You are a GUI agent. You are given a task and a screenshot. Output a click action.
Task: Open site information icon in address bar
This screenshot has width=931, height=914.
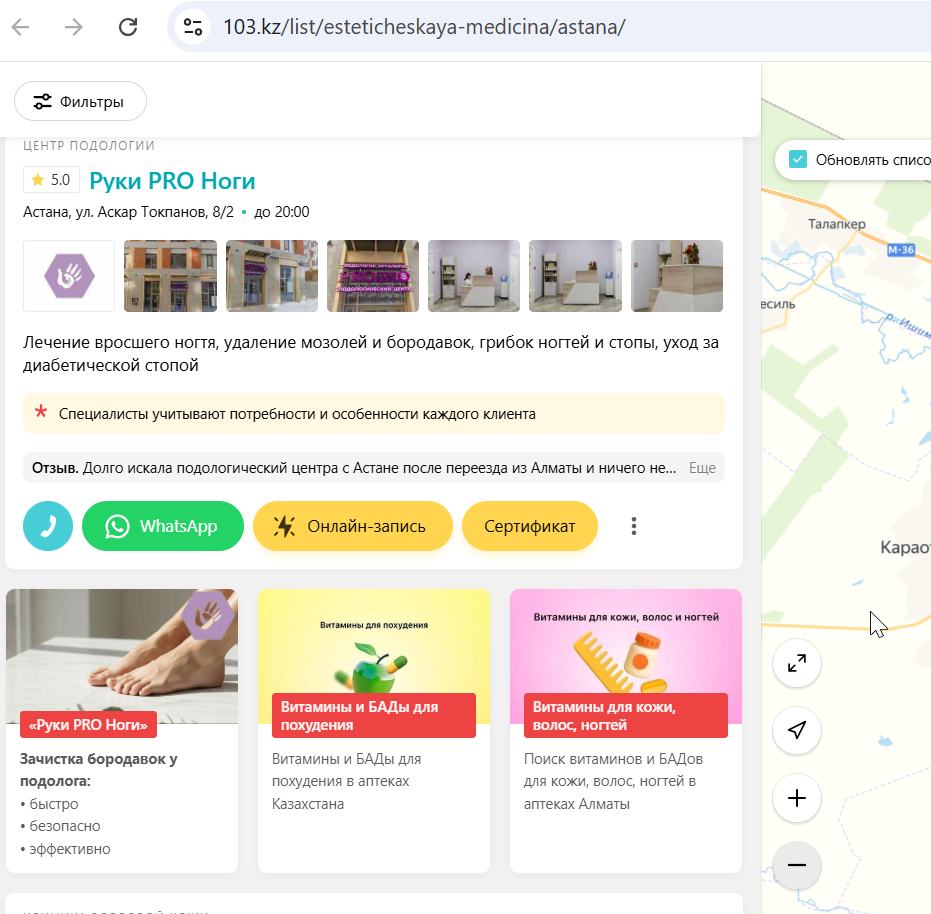(193, 27)
